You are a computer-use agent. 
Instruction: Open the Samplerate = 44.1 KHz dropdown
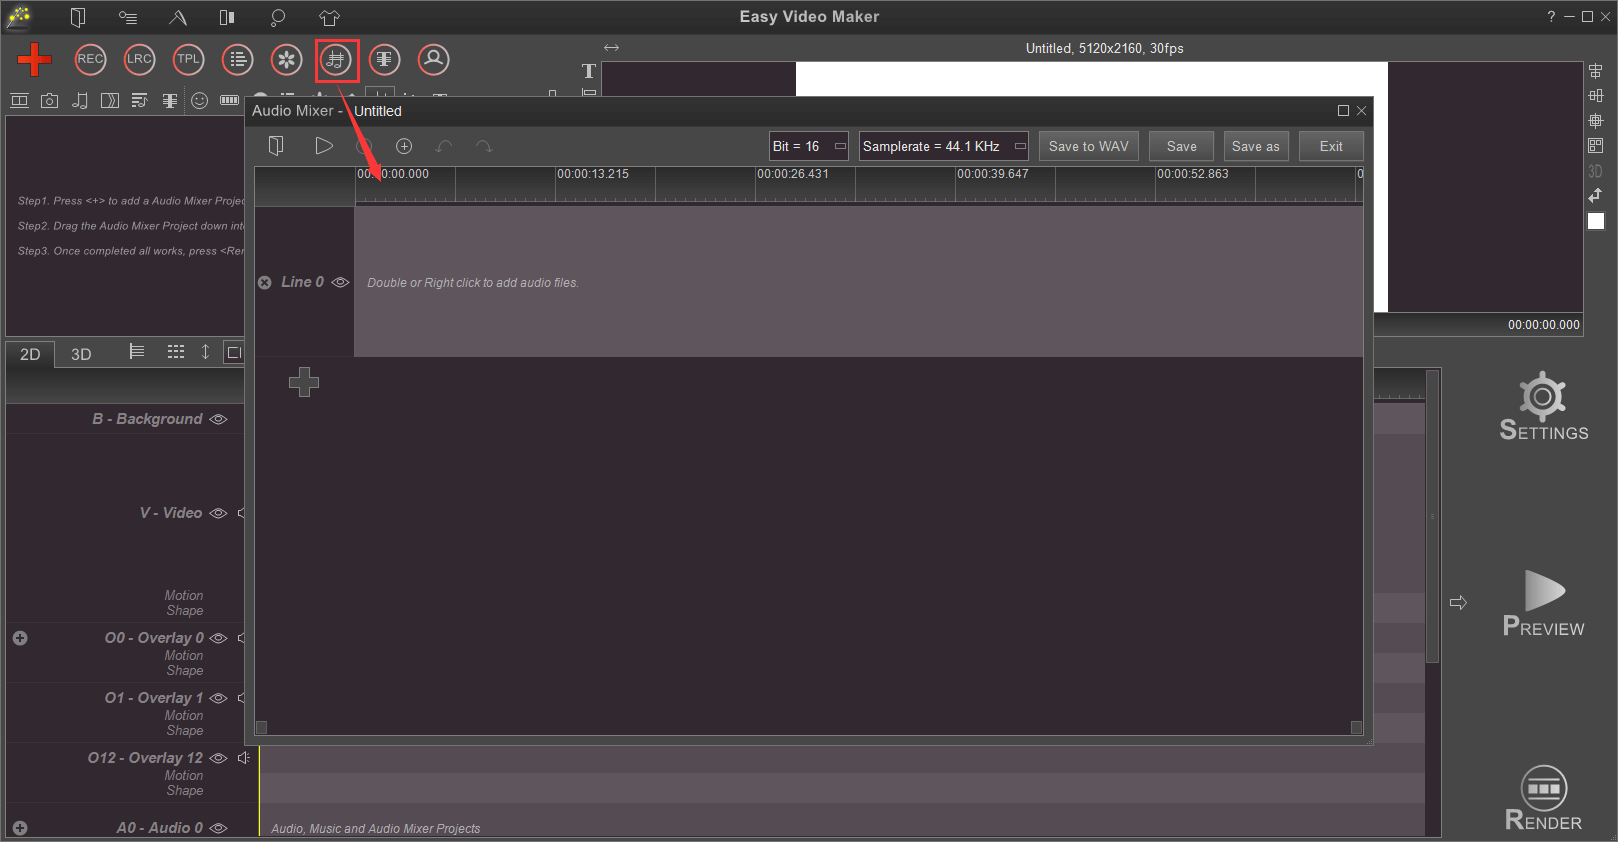(944, 146)
